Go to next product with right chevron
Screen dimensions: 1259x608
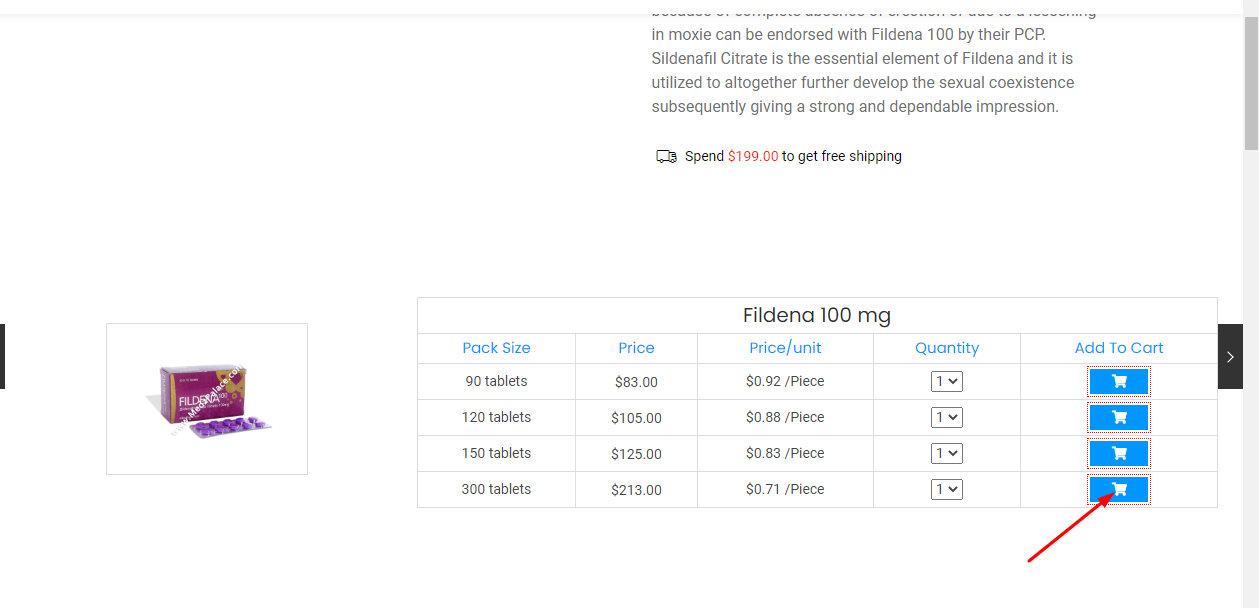pos(1230,356)
